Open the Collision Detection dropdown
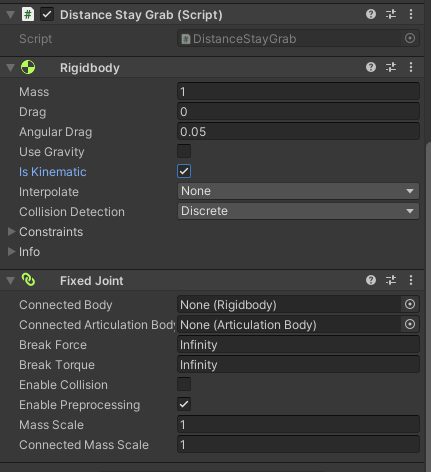431x472 pixels. pos(298,211)
